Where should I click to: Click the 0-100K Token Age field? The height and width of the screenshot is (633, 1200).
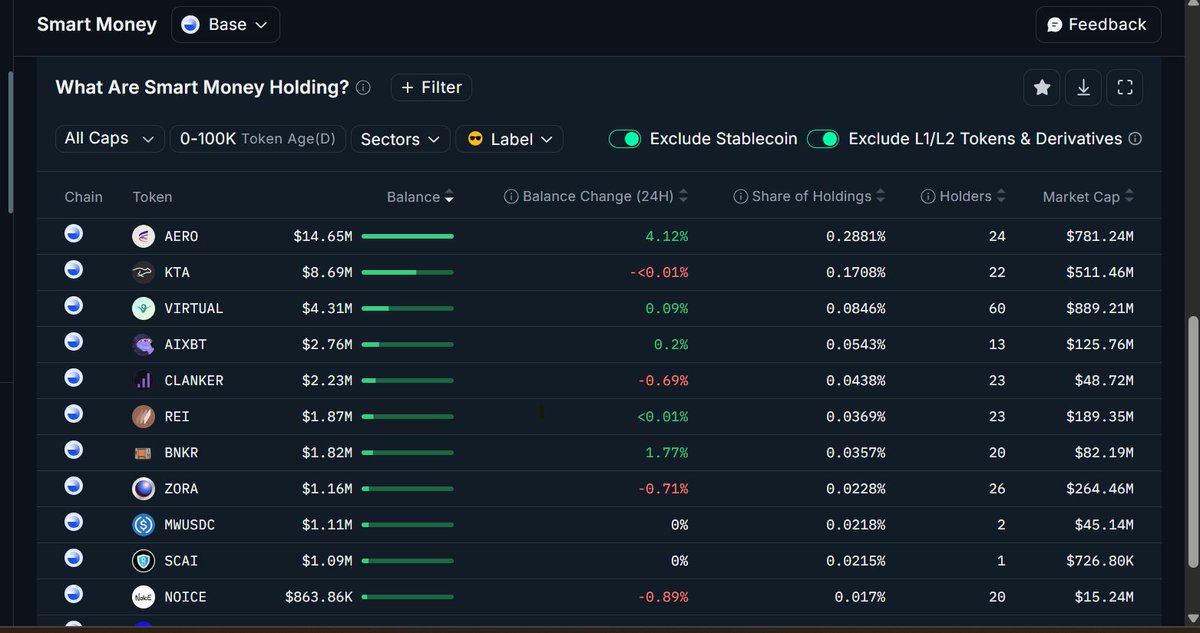pyautogui.click(x=257, y=138)
